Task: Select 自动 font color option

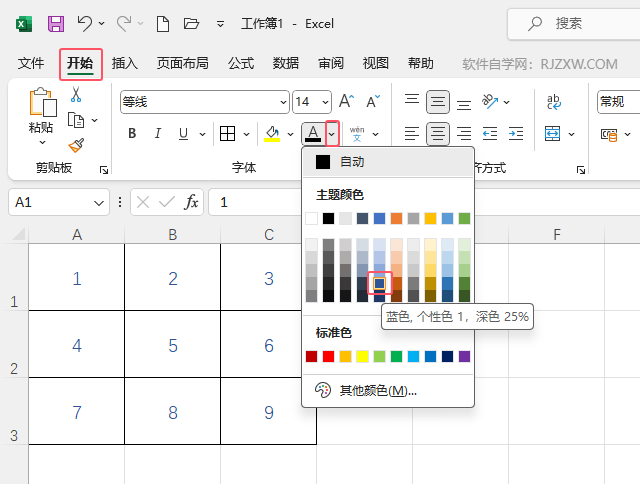Action: [351, 161]
